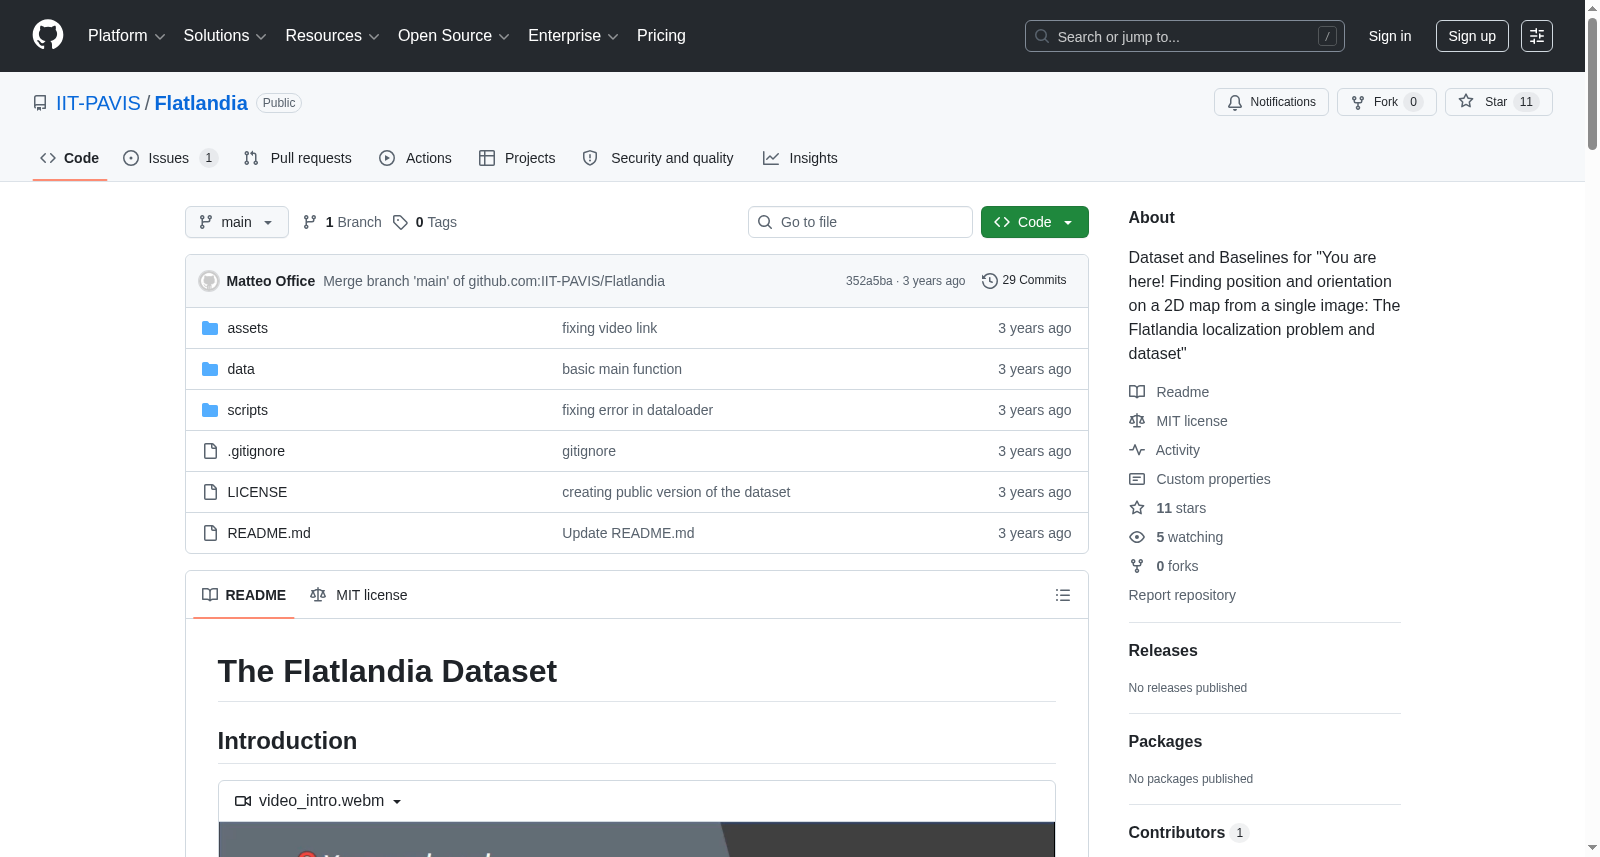Click the Matteo Office avatar

pyautogui.click(x=209, y=281)
